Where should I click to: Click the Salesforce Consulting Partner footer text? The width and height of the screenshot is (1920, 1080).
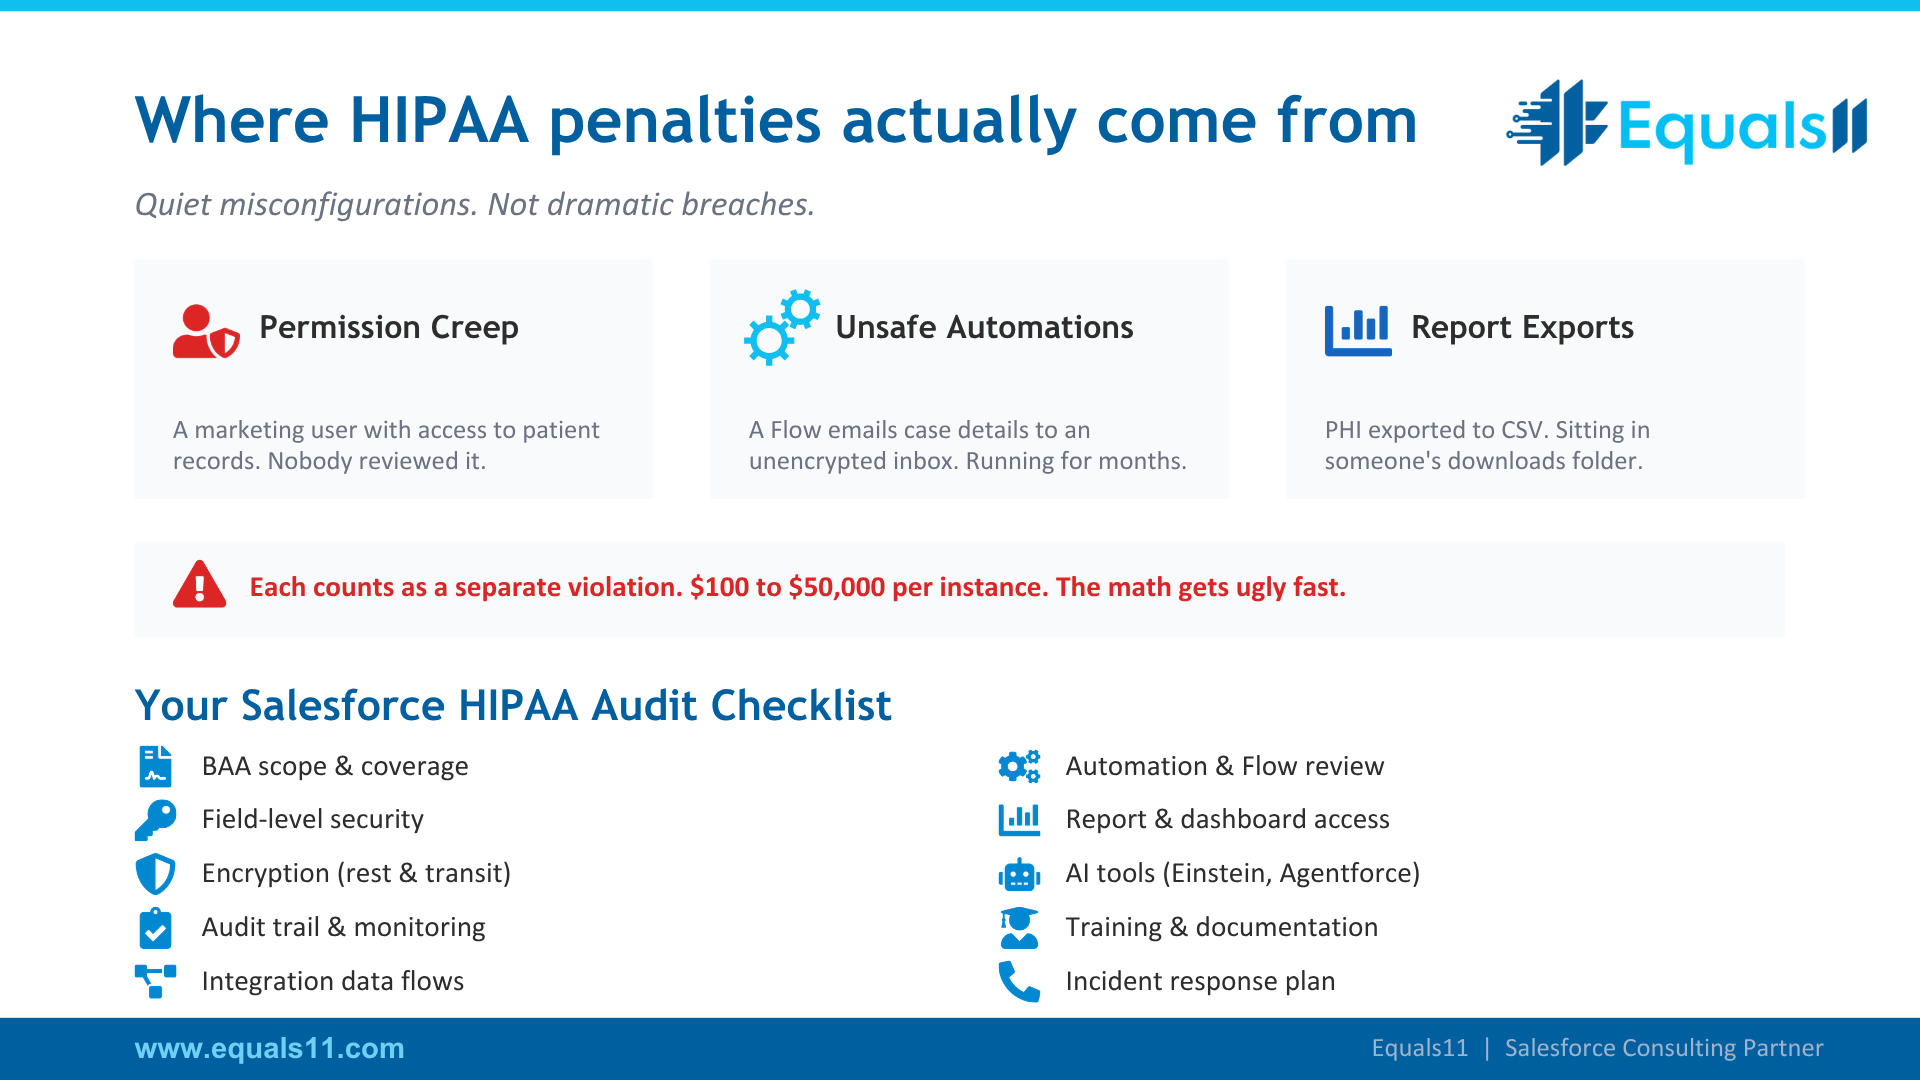(1663, 1048)
